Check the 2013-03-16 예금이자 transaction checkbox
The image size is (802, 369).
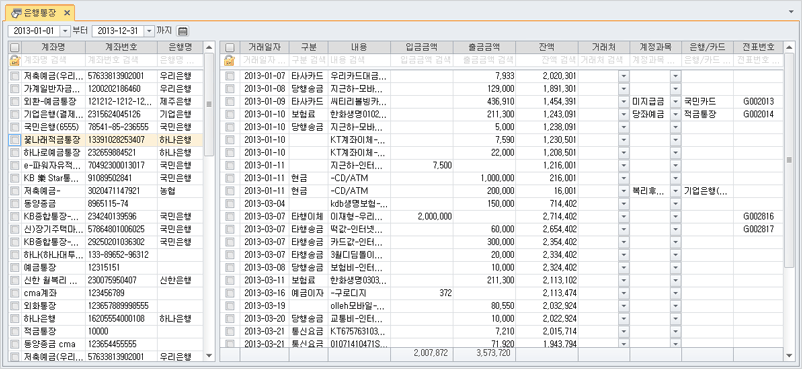(x=230, y=293)
